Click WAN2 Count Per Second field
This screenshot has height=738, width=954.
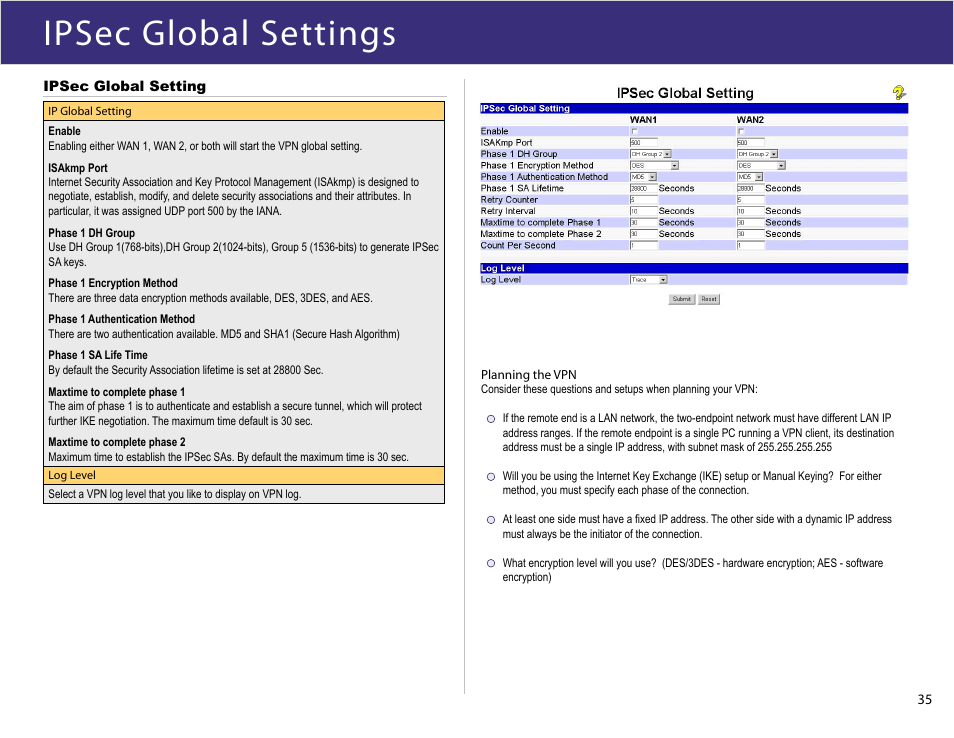751,246
